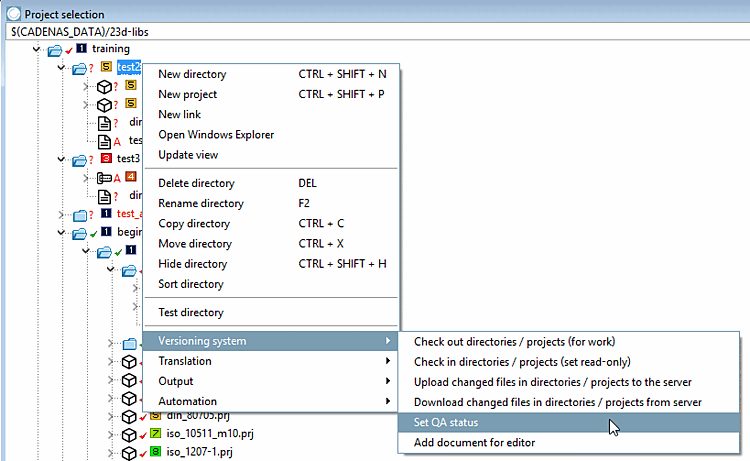Choose 'Copy directory' entry
The height and width of the screenshot is (461, 750).
(271, 223)
